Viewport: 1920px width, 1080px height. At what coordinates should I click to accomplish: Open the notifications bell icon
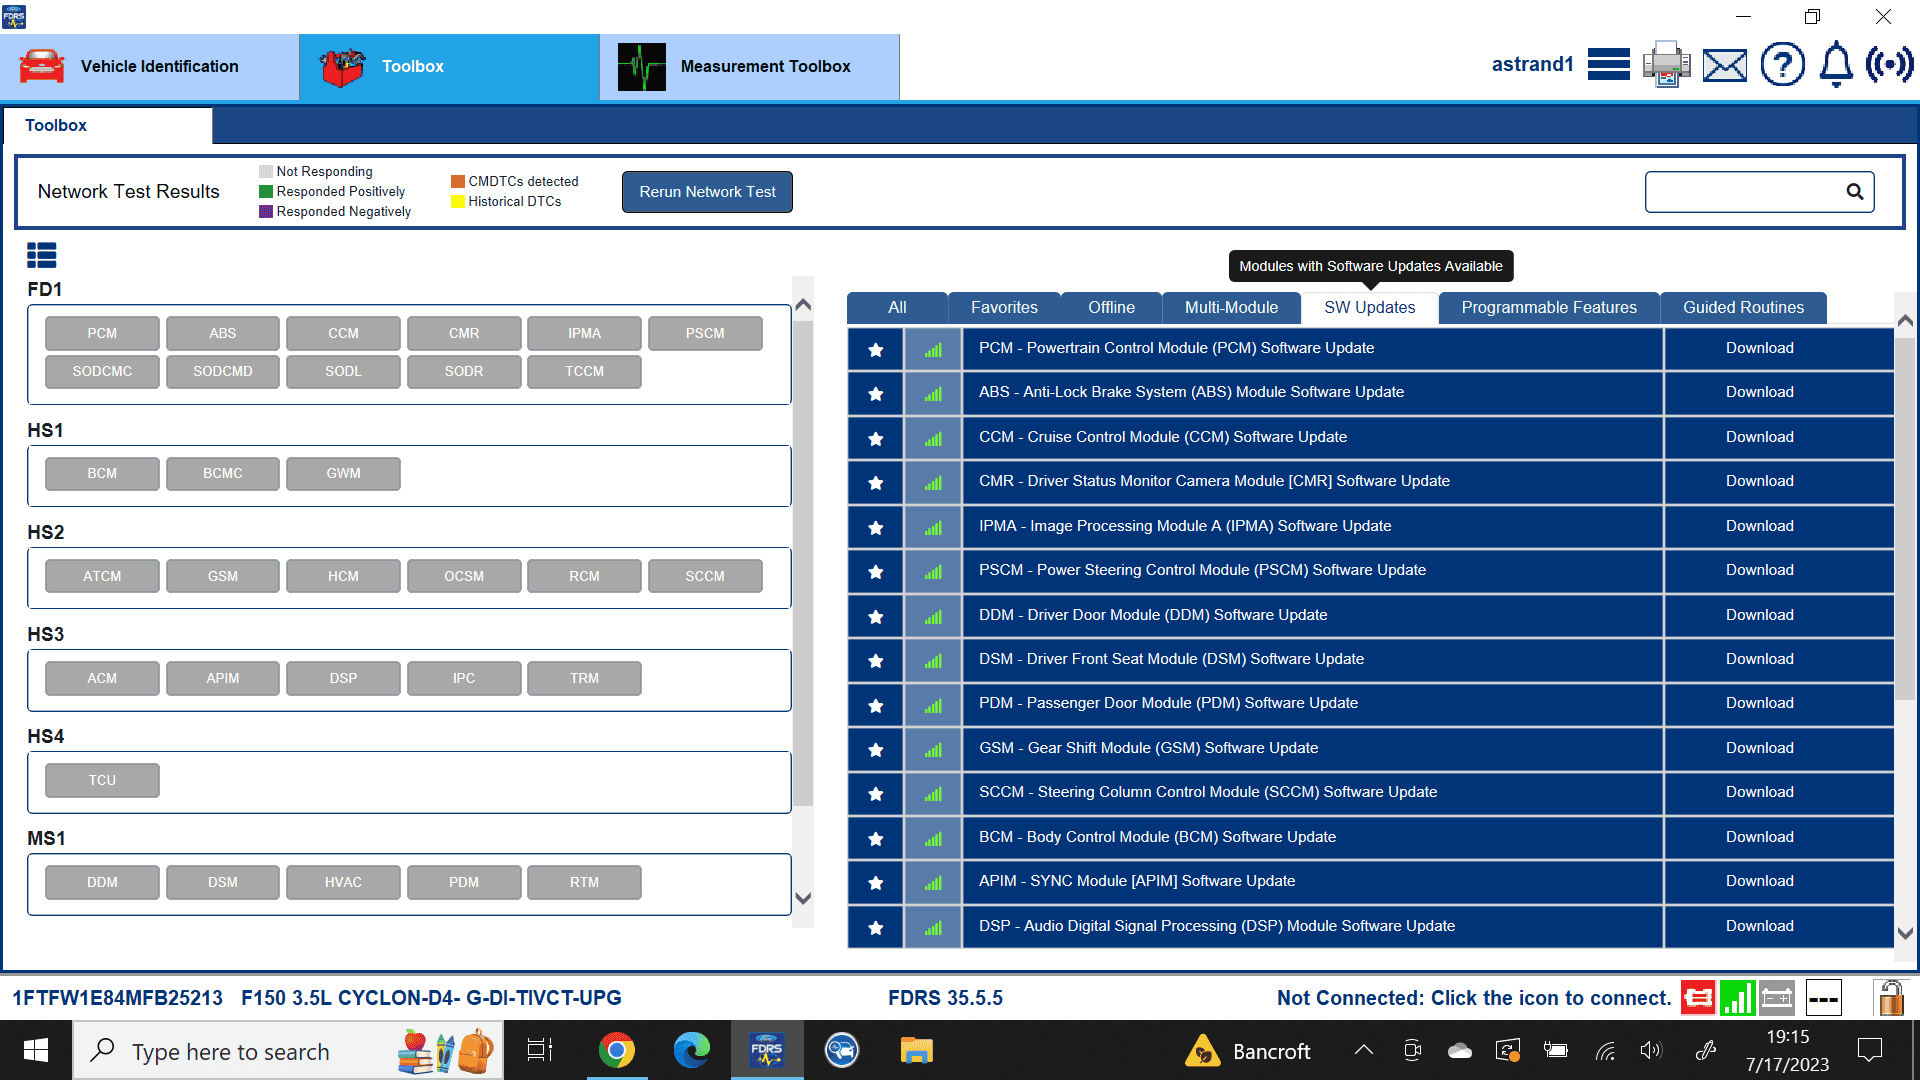tap(1835, 65)
